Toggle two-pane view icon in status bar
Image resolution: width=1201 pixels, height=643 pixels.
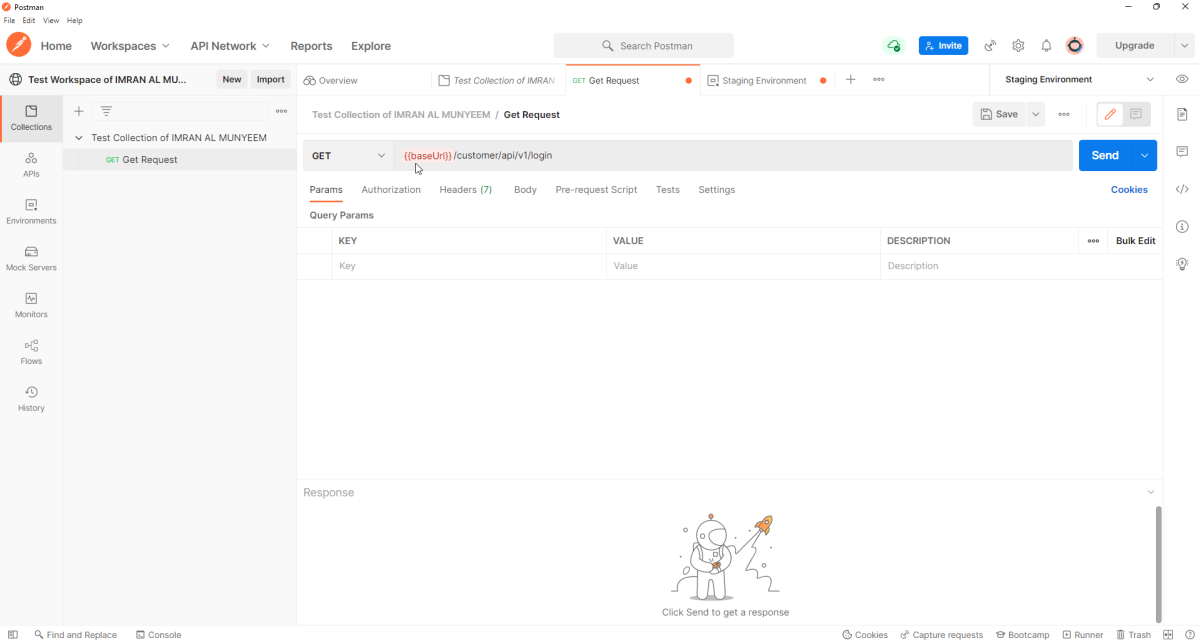[x=1167, y=635]
